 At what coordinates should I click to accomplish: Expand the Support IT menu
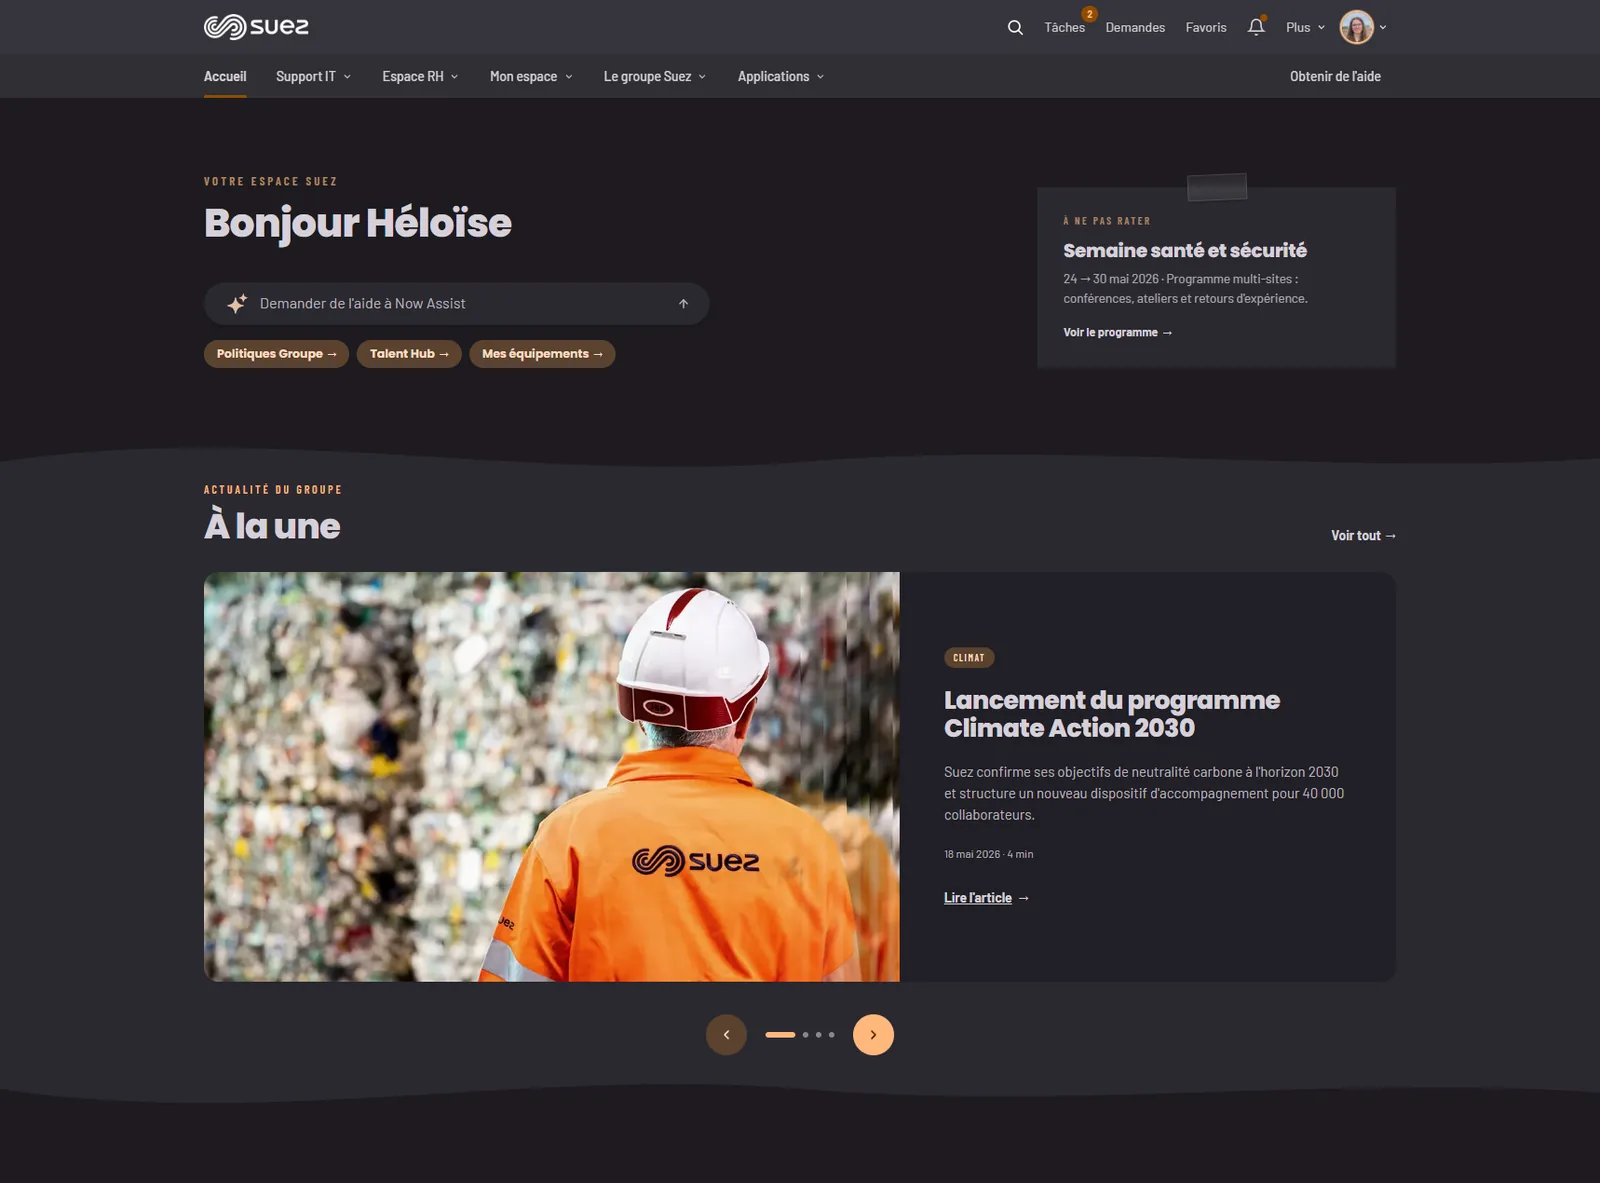pos(313,76)
